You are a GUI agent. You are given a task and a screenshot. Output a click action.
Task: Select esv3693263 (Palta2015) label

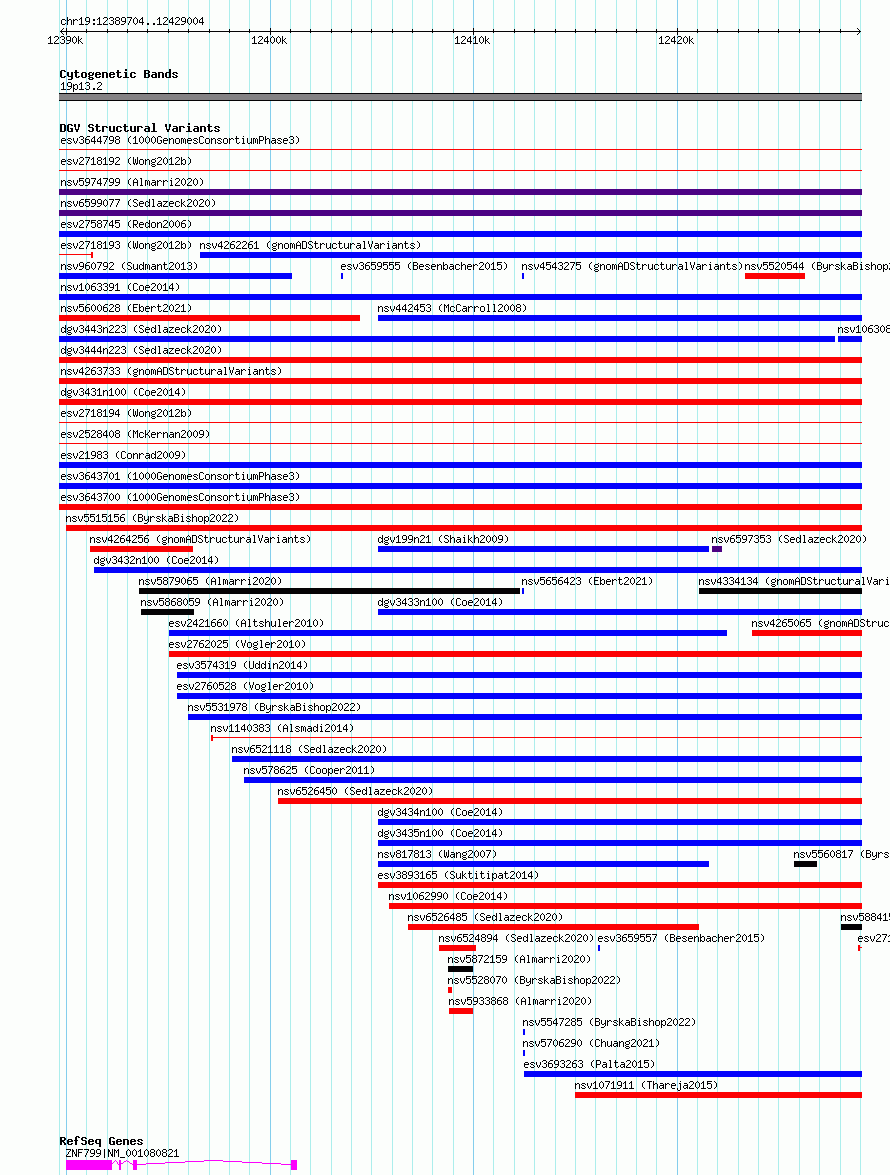(590, 1063)
